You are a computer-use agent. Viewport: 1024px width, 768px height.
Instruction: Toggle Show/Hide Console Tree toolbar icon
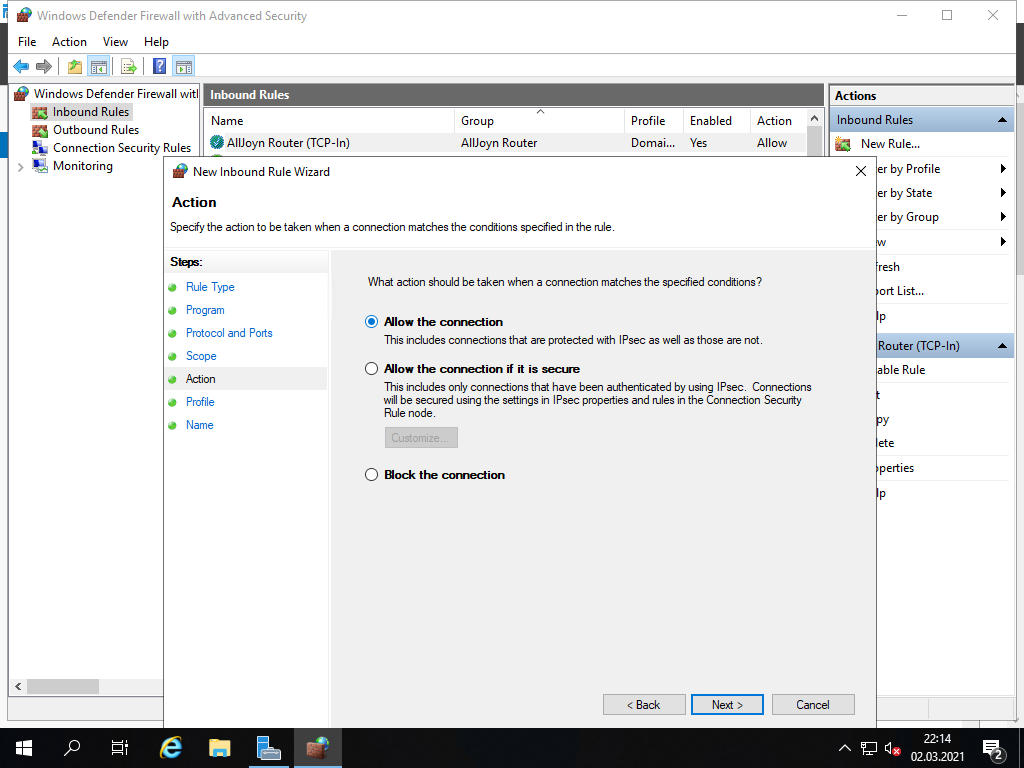coord(98,67)
